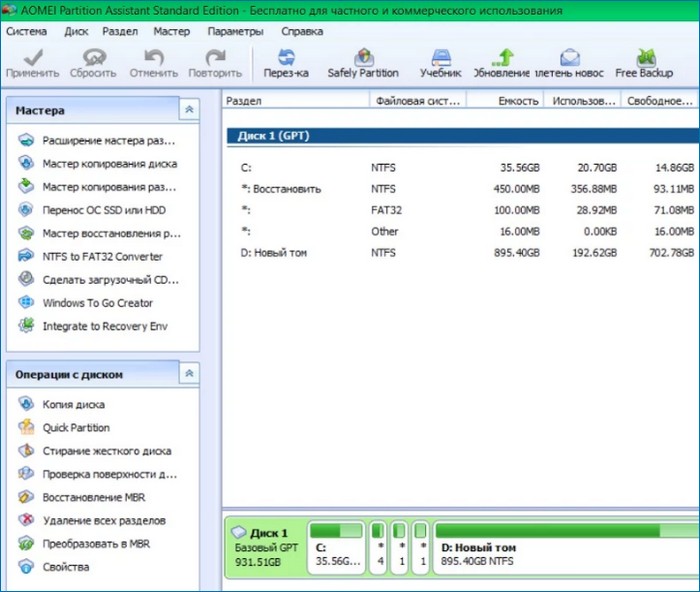Select Восстановление MBR operation
The image size is (700, 592).
click(x=94, y=497)
